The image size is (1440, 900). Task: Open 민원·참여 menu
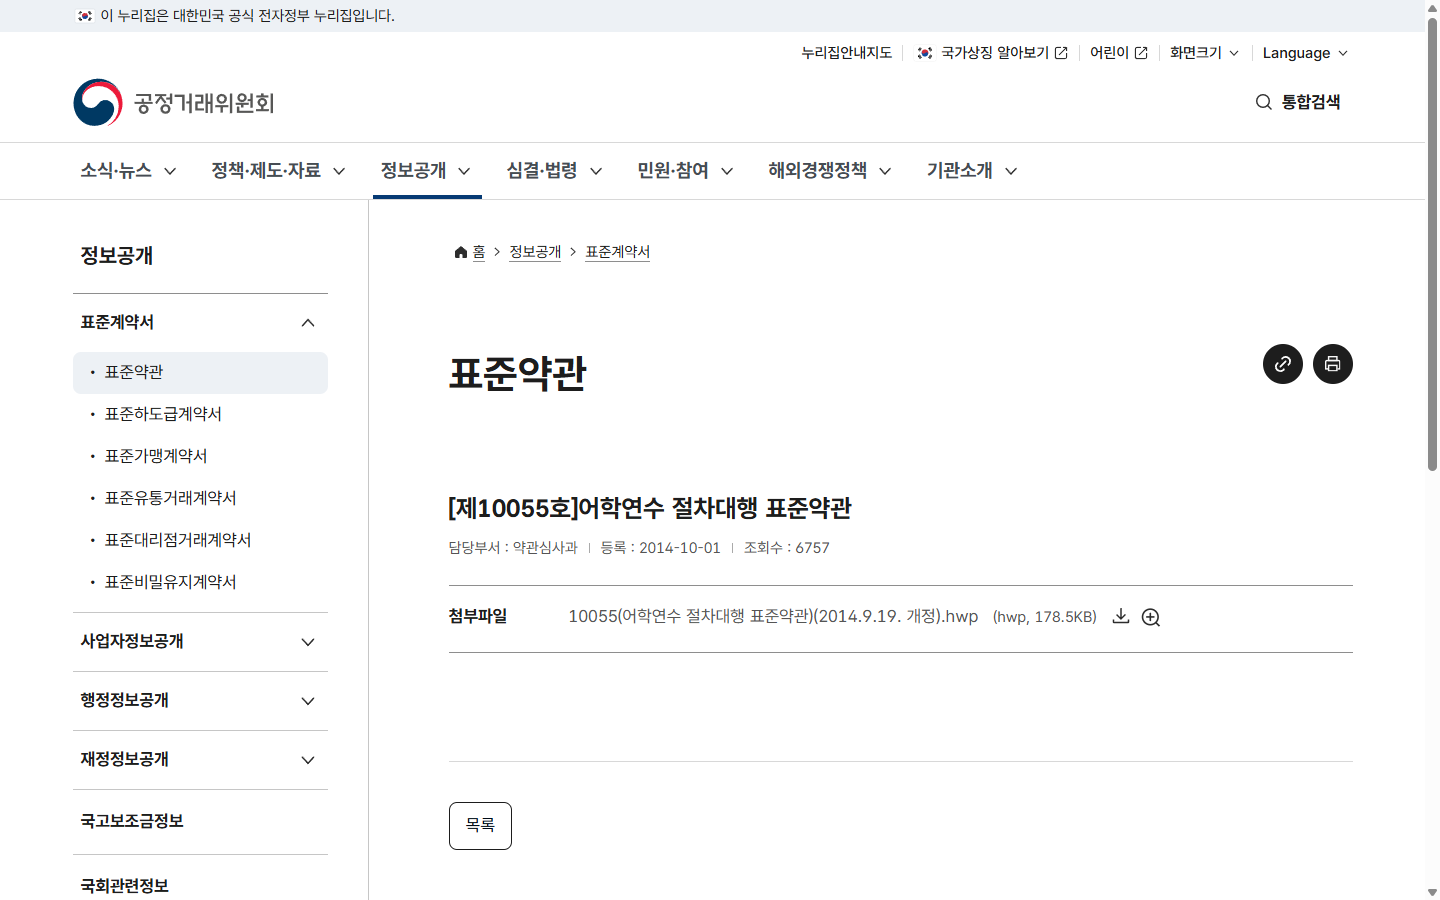[685, 171]
